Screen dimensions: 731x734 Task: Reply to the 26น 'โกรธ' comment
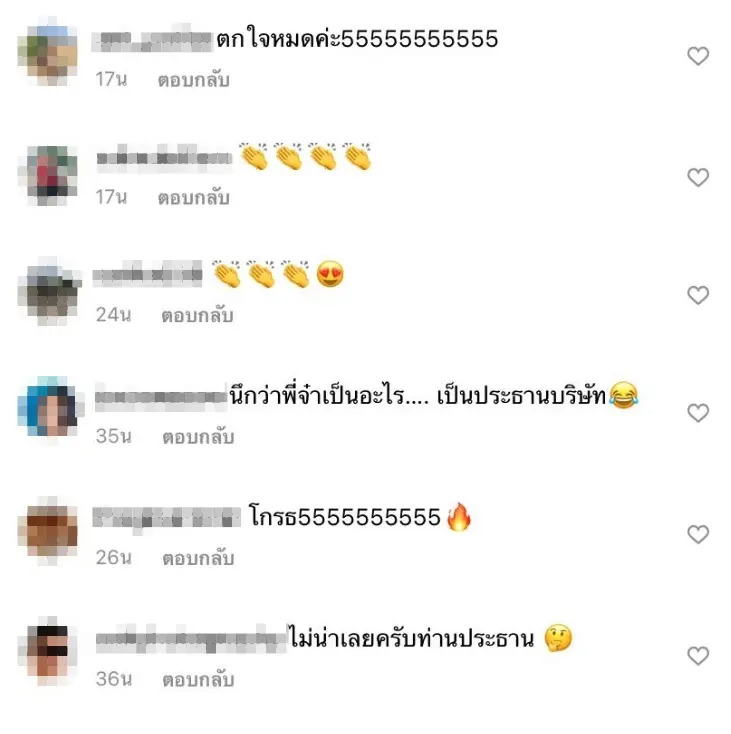198,558
